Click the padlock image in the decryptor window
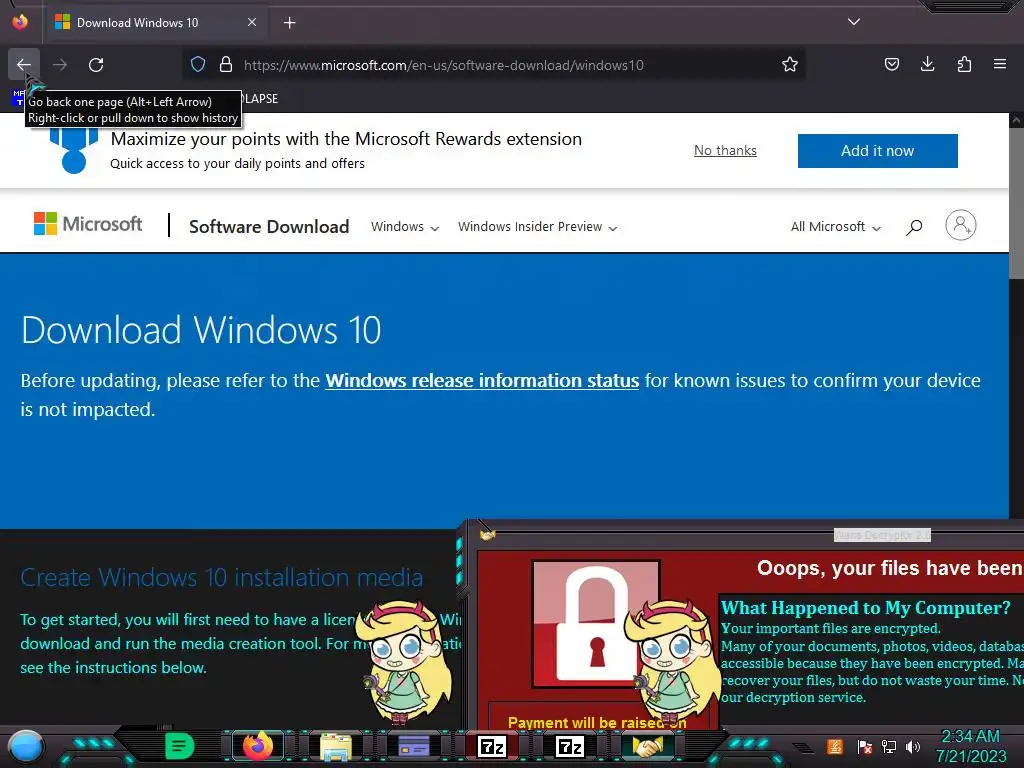Image resolution: width=1024 pixels, height=768 pixels. click(x=596, y=624)
